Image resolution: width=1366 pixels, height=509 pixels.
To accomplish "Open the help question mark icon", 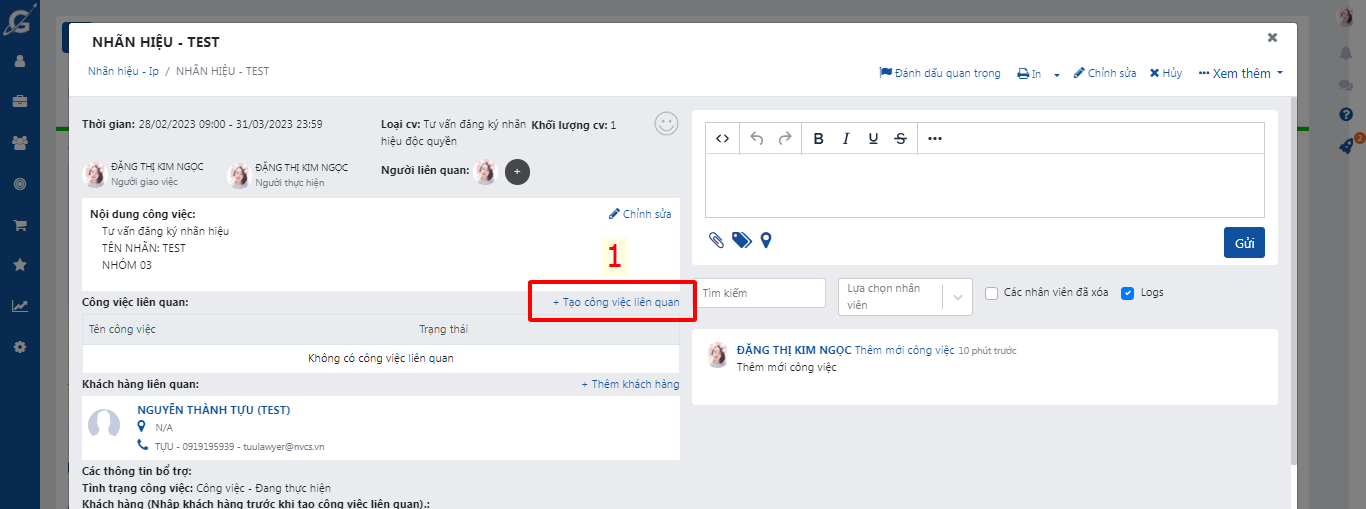I will [1346, 114].
